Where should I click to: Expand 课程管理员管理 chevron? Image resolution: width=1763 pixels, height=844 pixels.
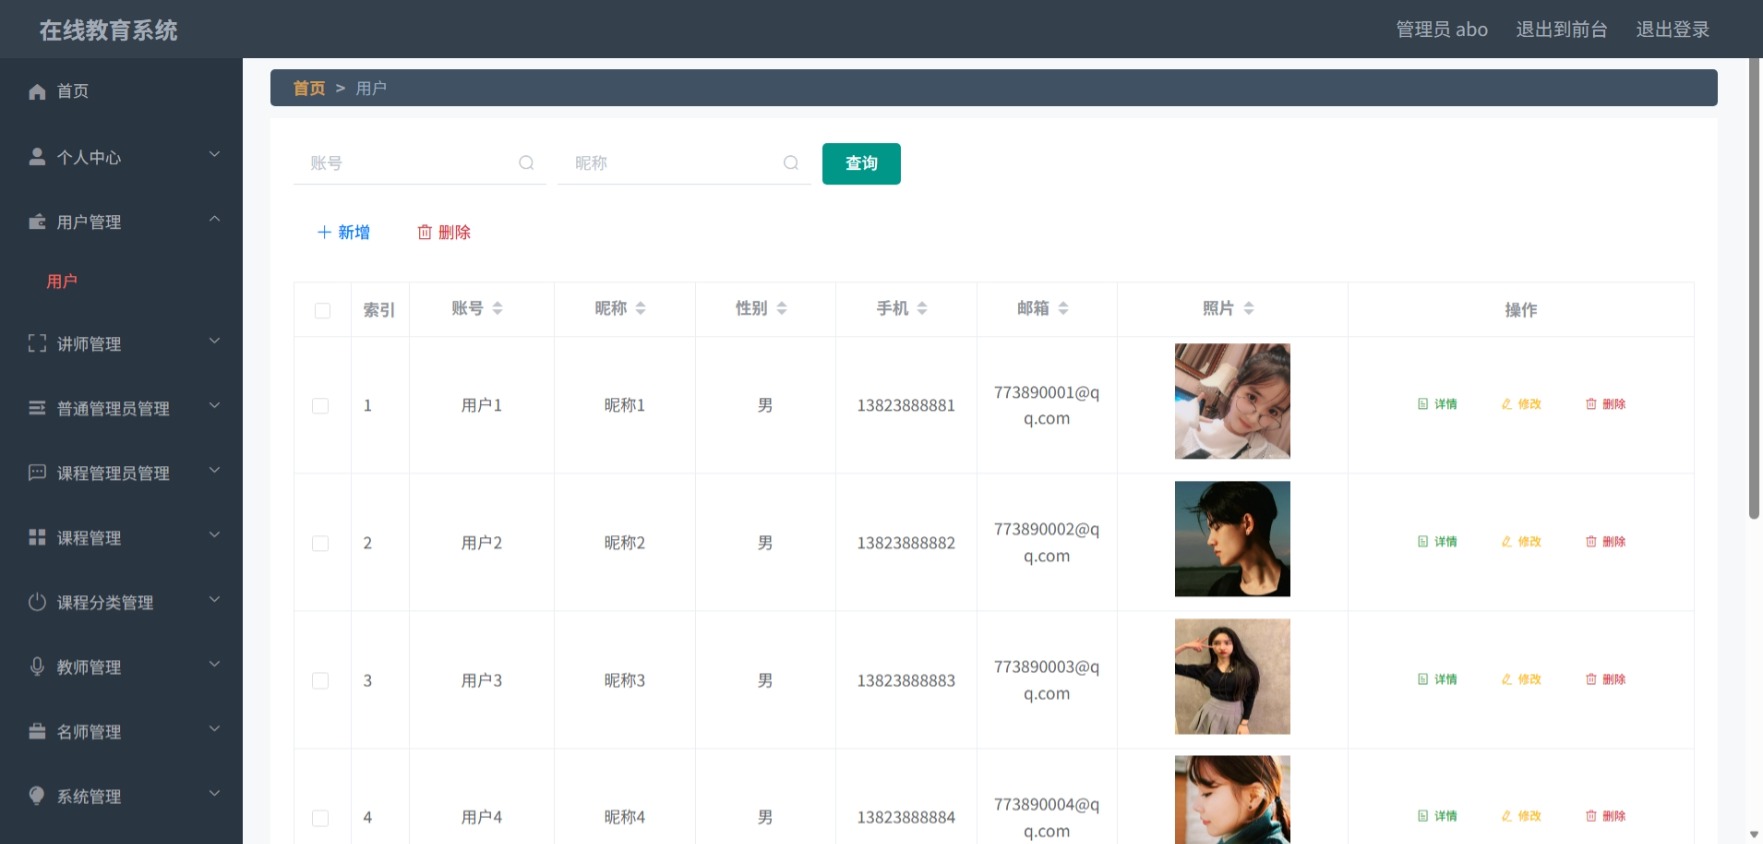214,471
